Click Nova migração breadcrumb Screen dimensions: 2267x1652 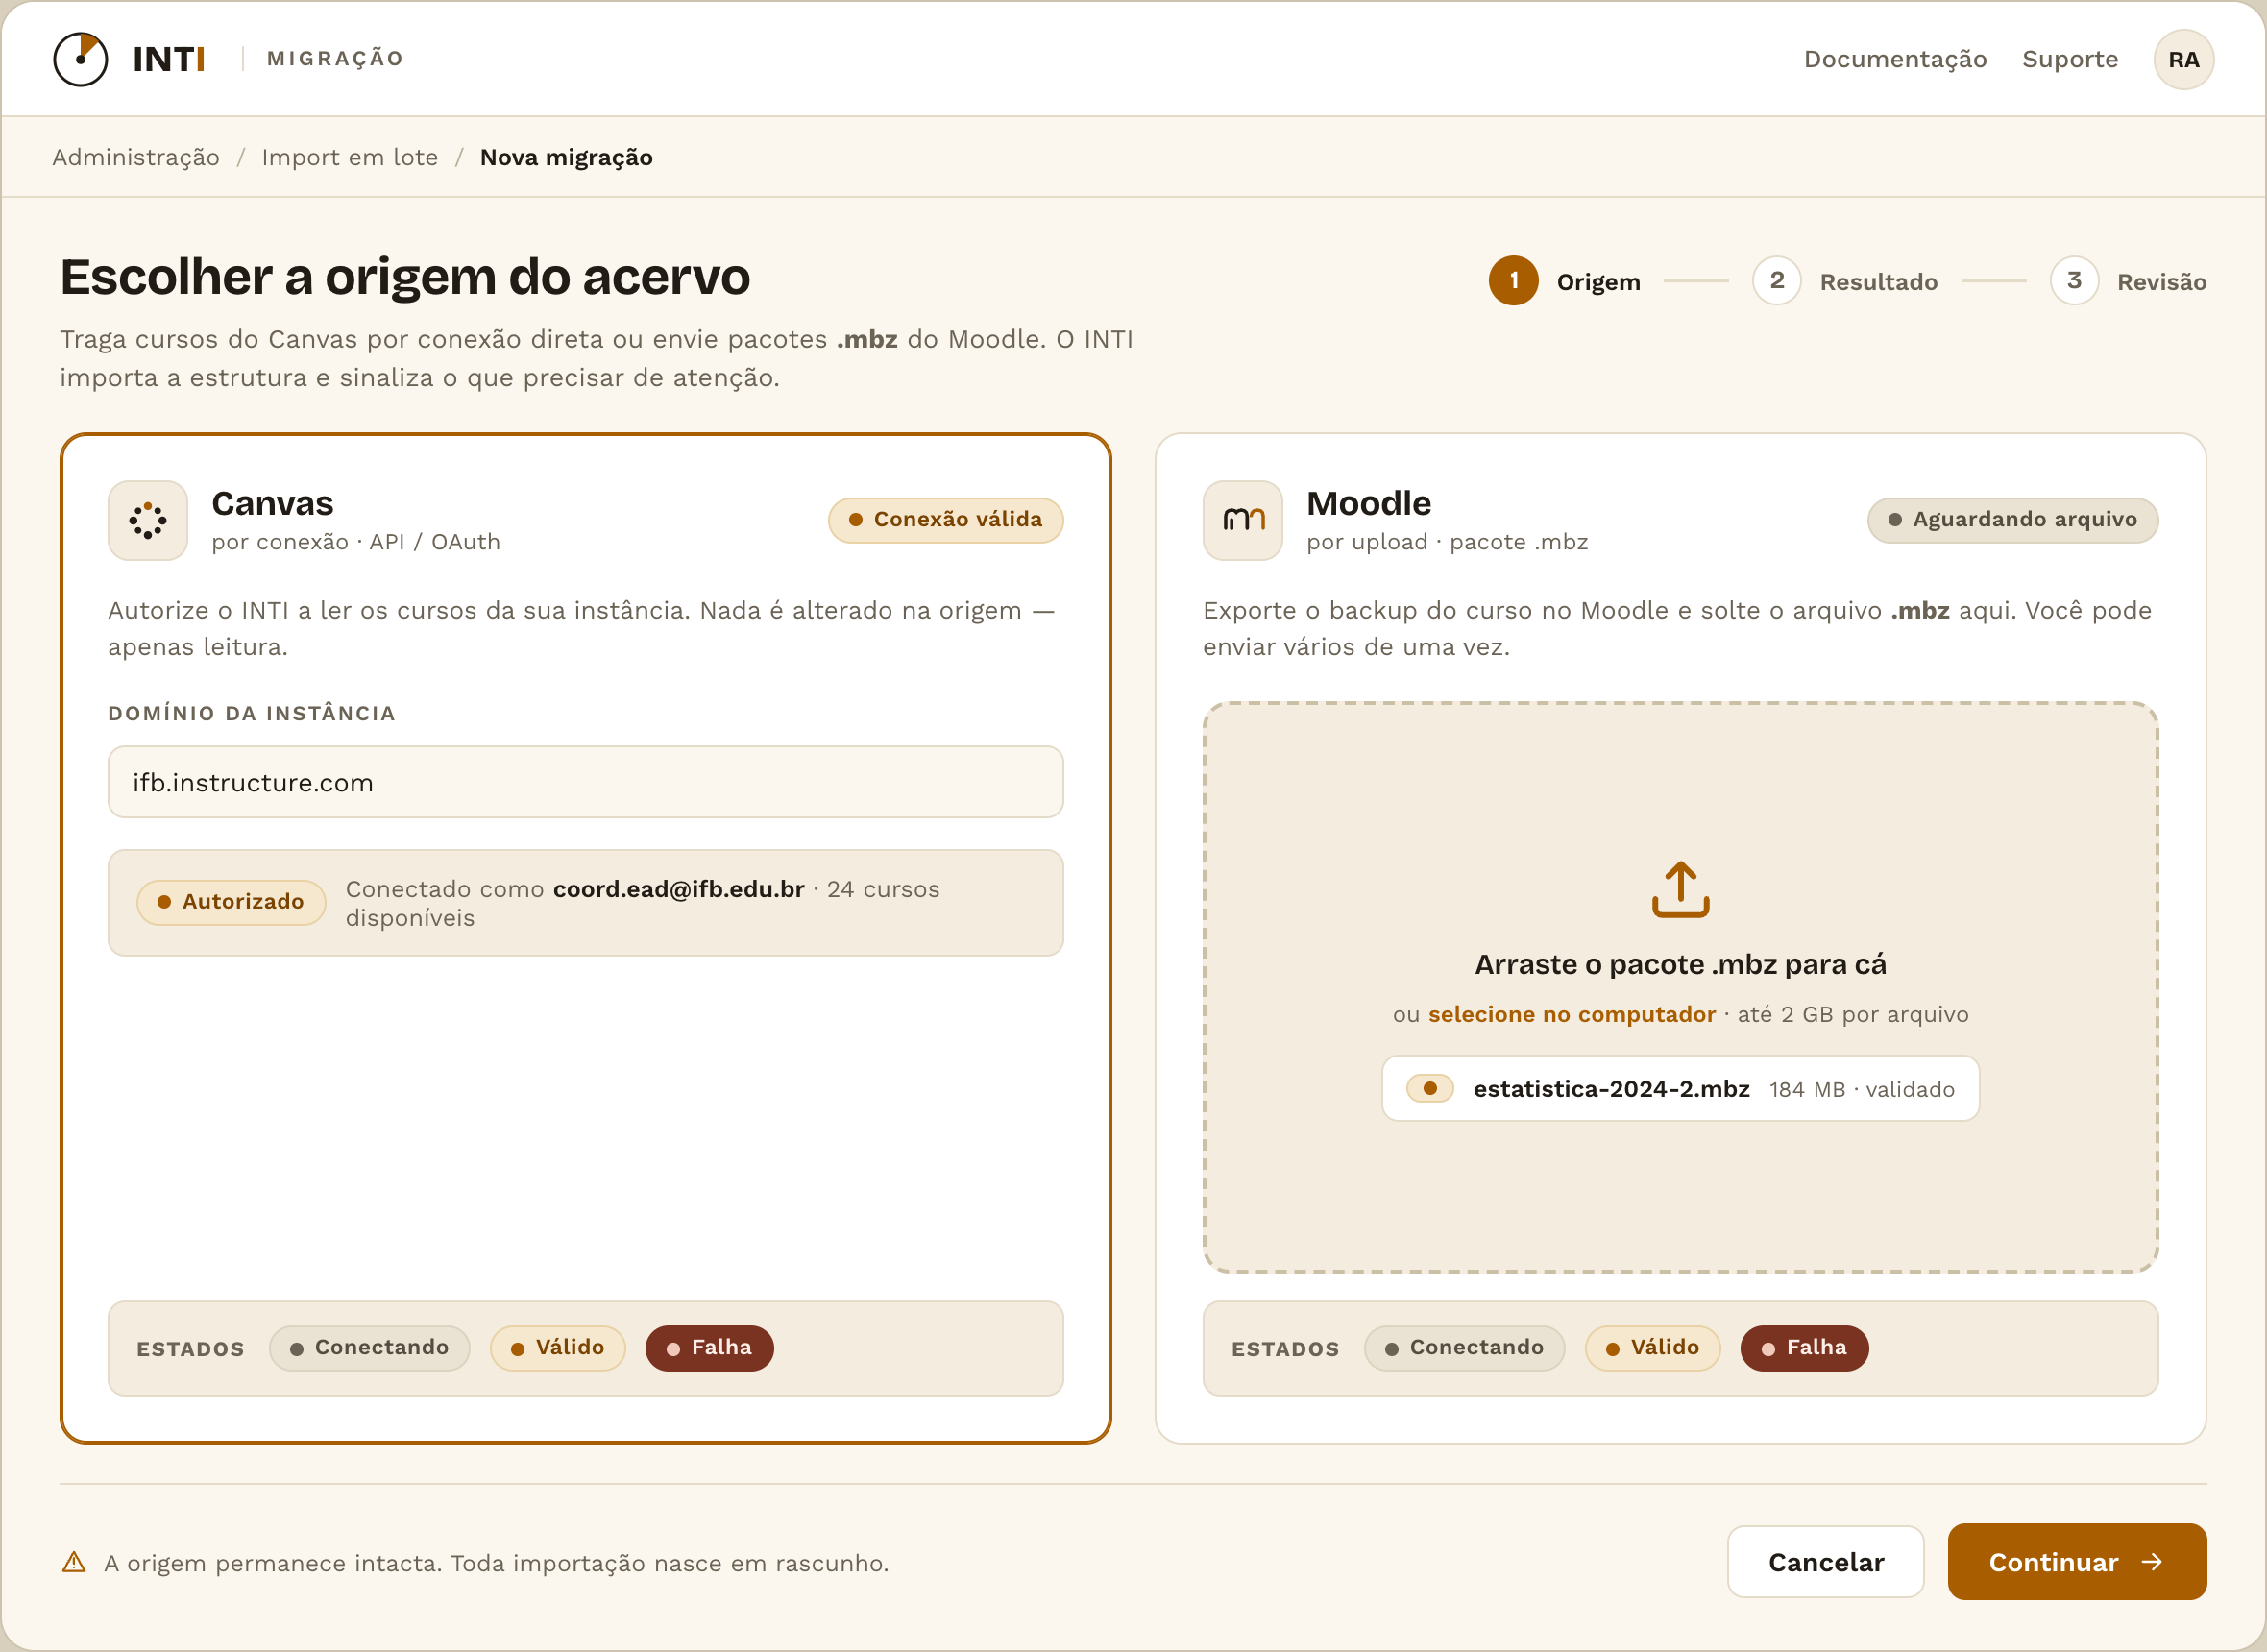[566, 157]
